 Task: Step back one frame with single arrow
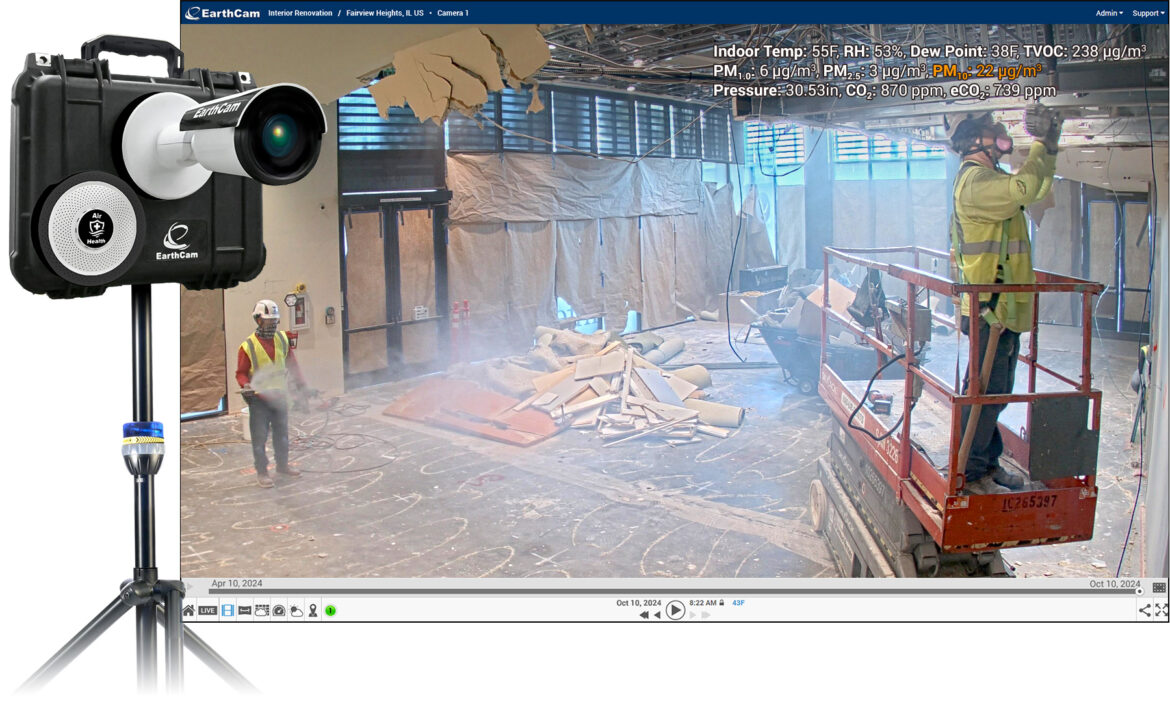coord(657,615)
